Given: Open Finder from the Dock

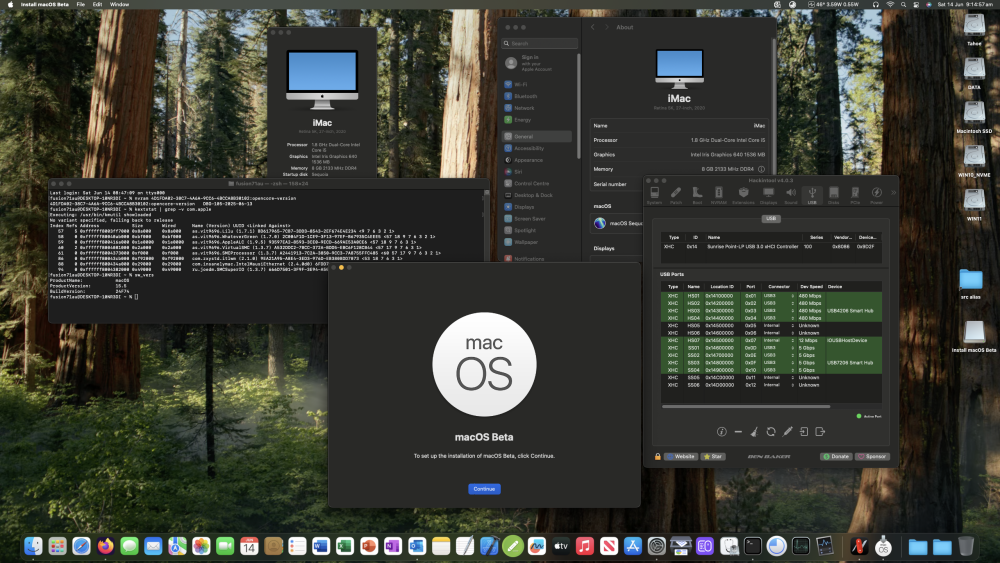Looking at the screenshot, I should (x=33, y=546).
